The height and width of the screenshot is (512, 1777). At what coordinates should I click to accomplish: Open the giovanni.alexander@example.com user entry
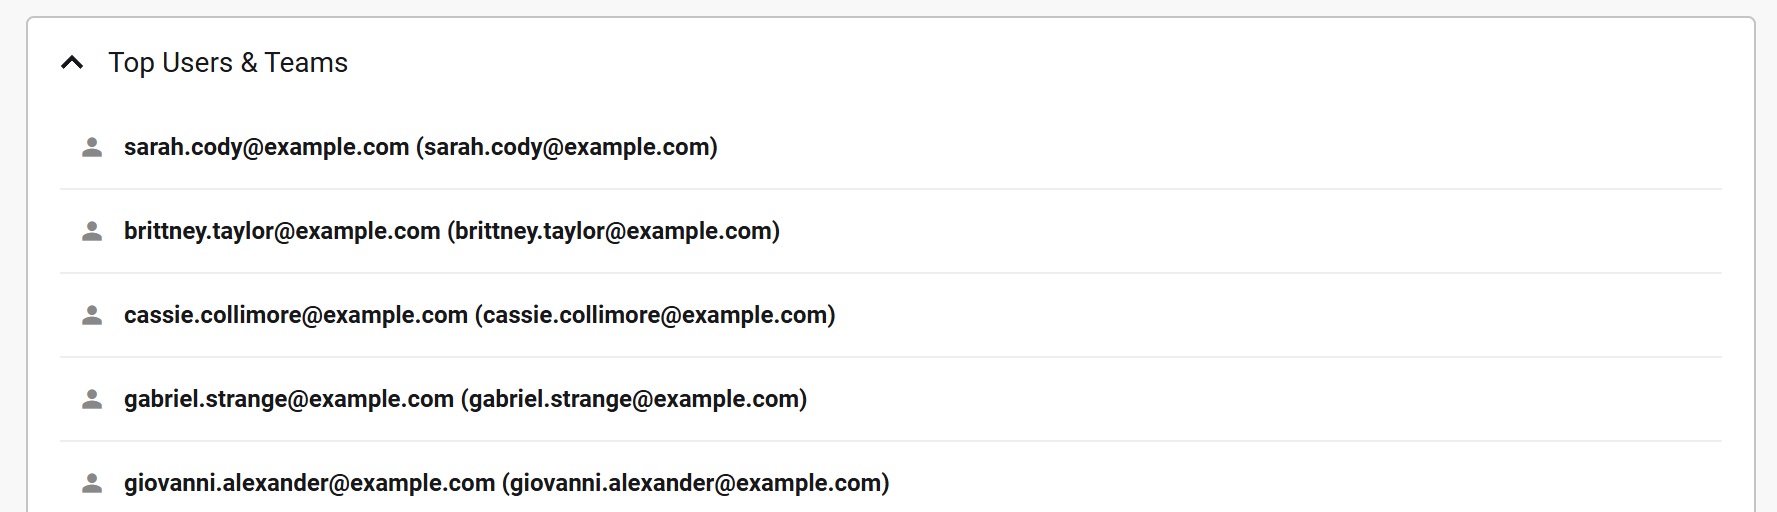(x=309, y=484)
